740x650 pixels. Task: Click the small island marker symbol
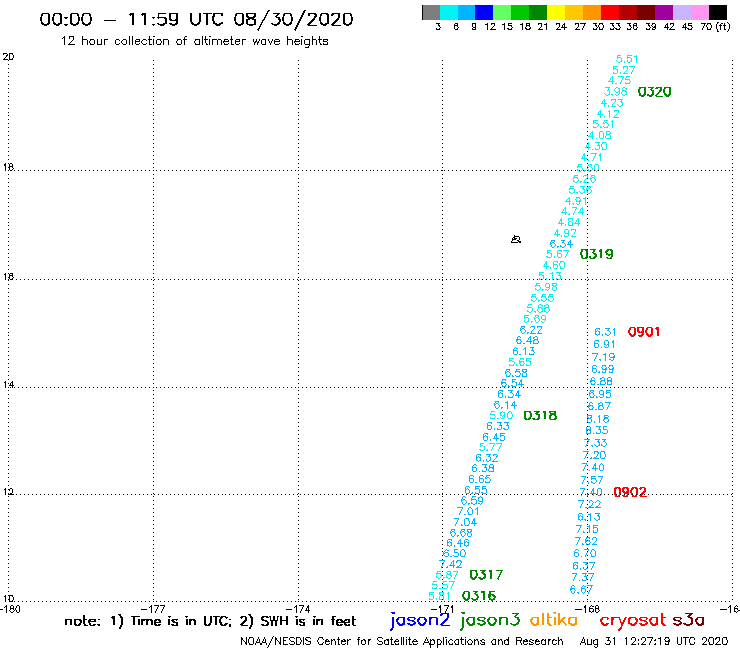coord(516,239)
